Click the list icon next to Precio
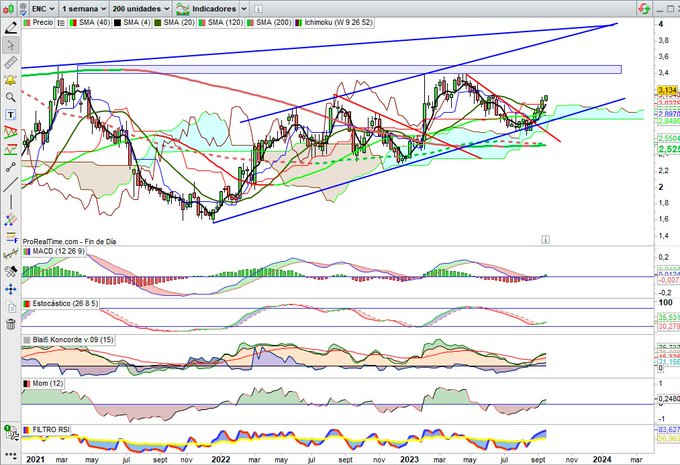This screenshot has height=465, width=680. tap(61, 23)
